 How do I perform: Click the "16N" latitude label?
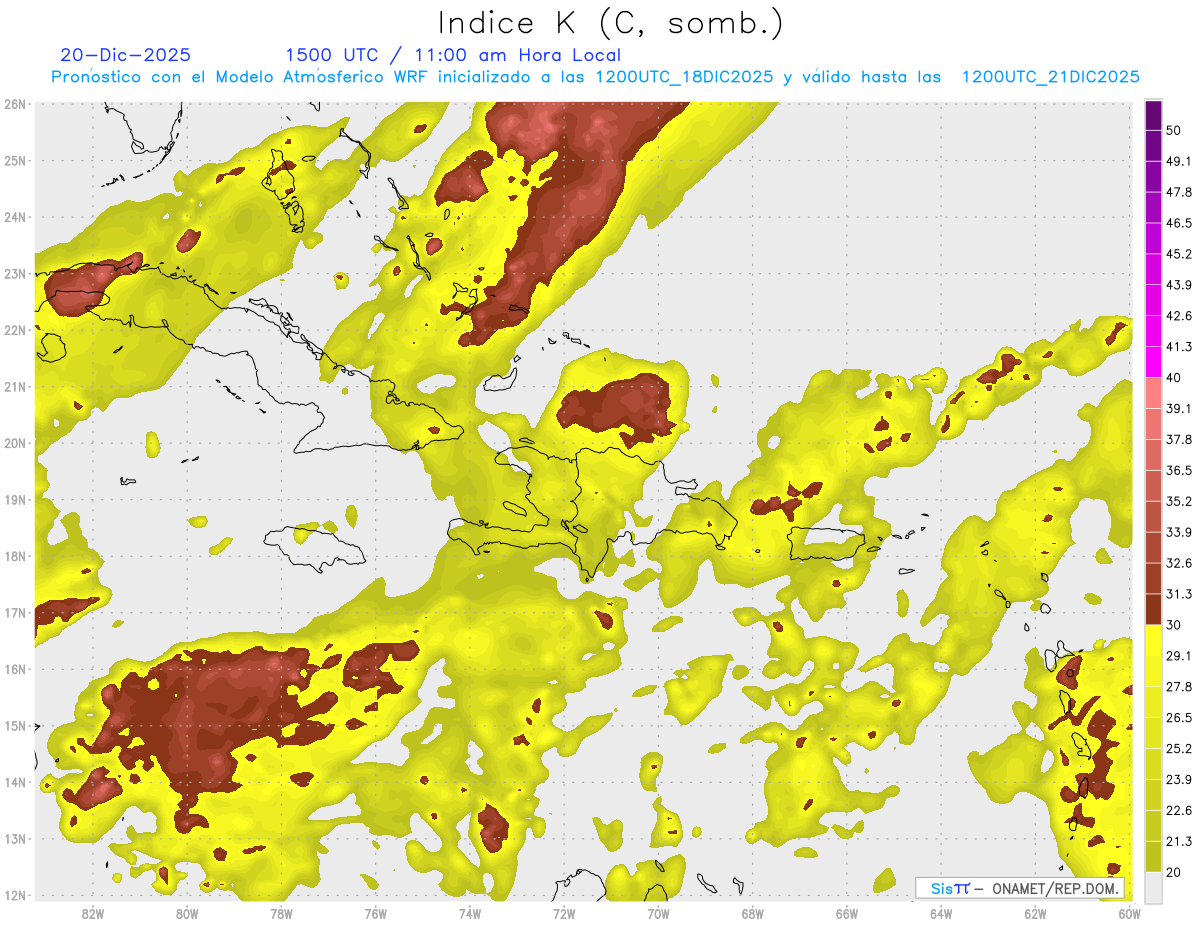click(x=16, y=669)
